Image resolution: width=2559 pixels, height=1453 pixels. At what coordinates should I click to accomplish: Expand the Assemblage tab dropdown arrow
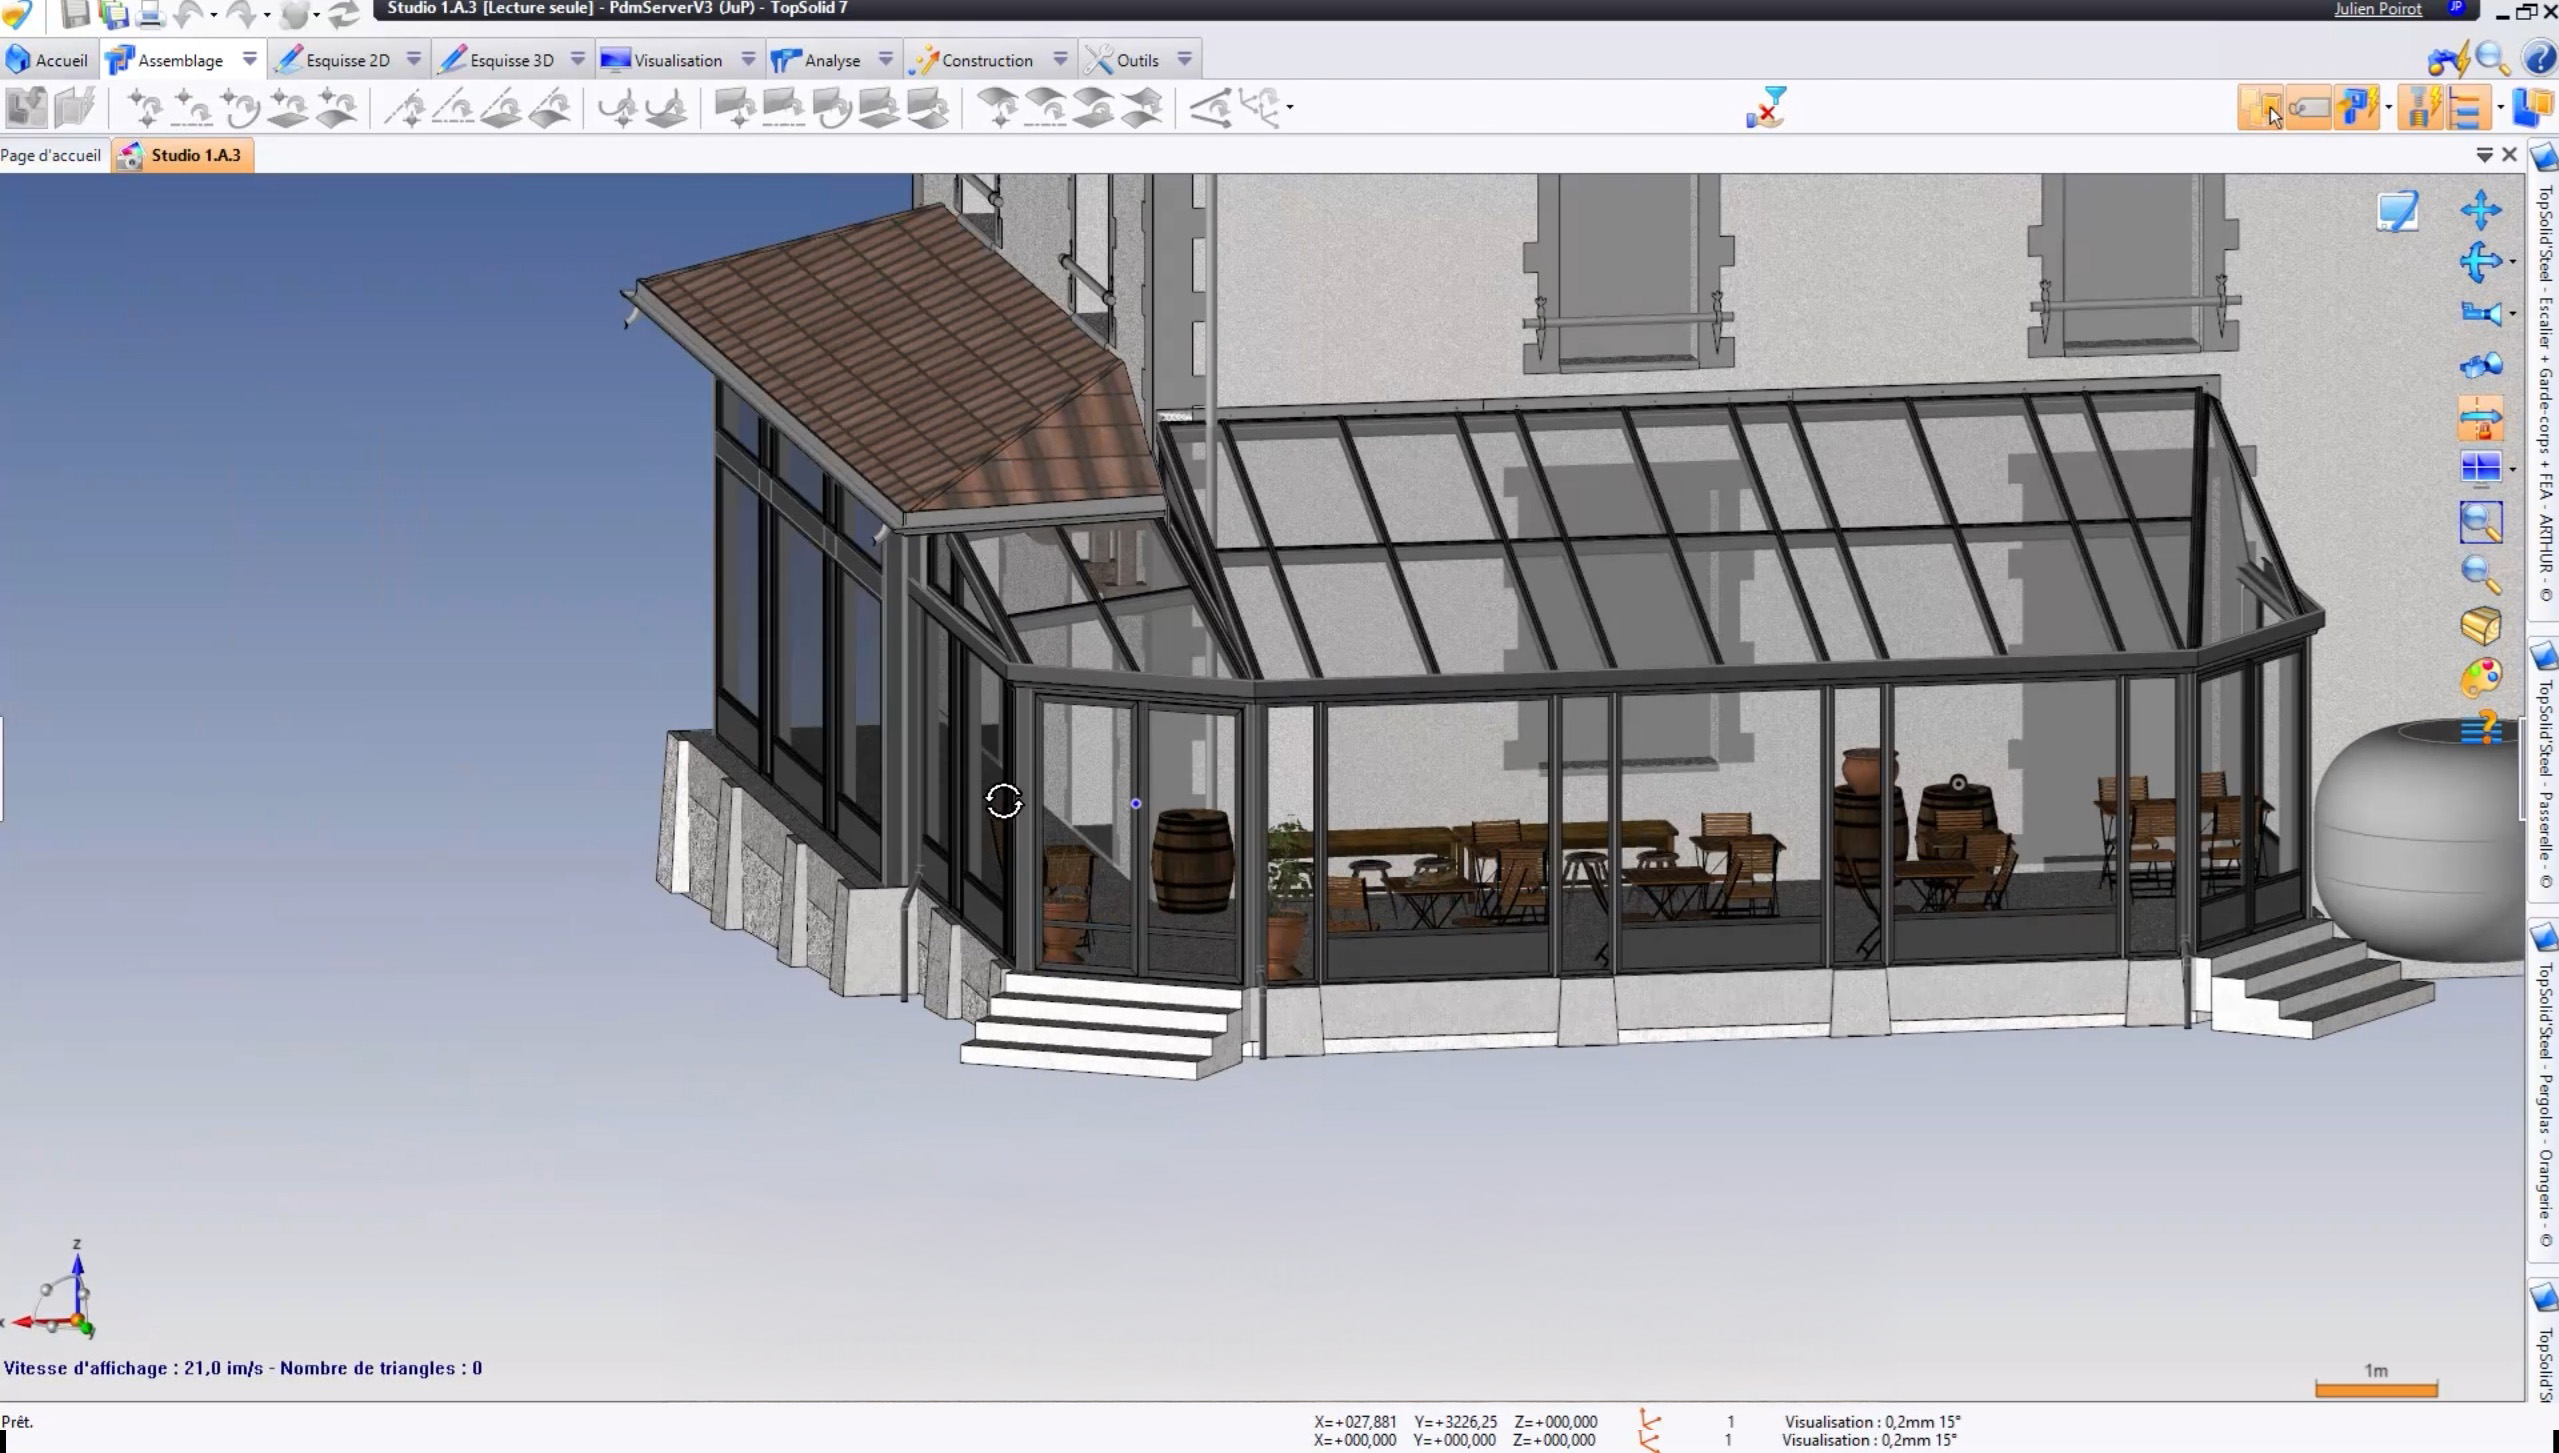(250, 59)
